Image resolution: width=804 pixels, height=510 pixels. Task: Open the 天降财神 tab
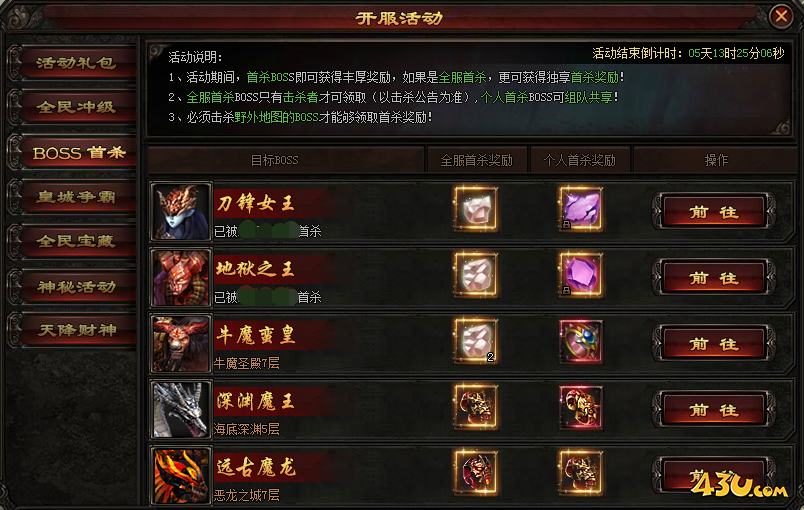point(74,330)
